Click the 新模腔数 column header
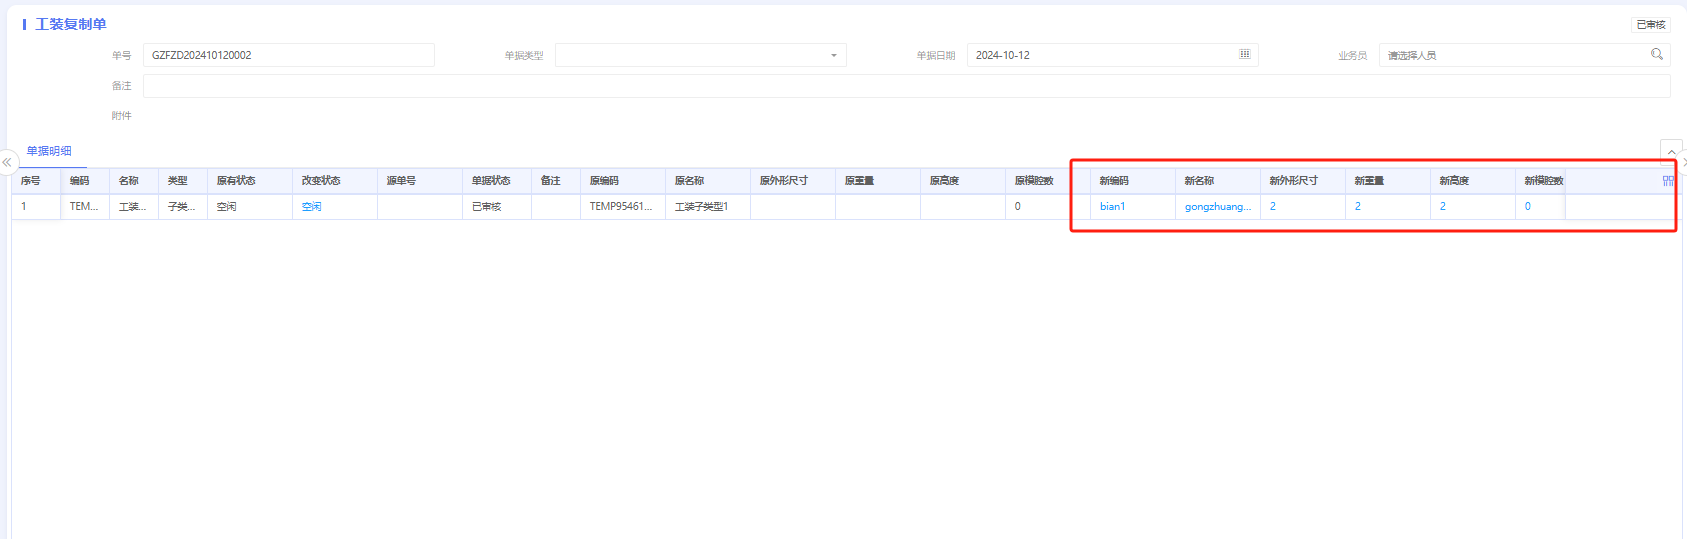This screenshot has width=1687, height=539. coord(1544,181)
